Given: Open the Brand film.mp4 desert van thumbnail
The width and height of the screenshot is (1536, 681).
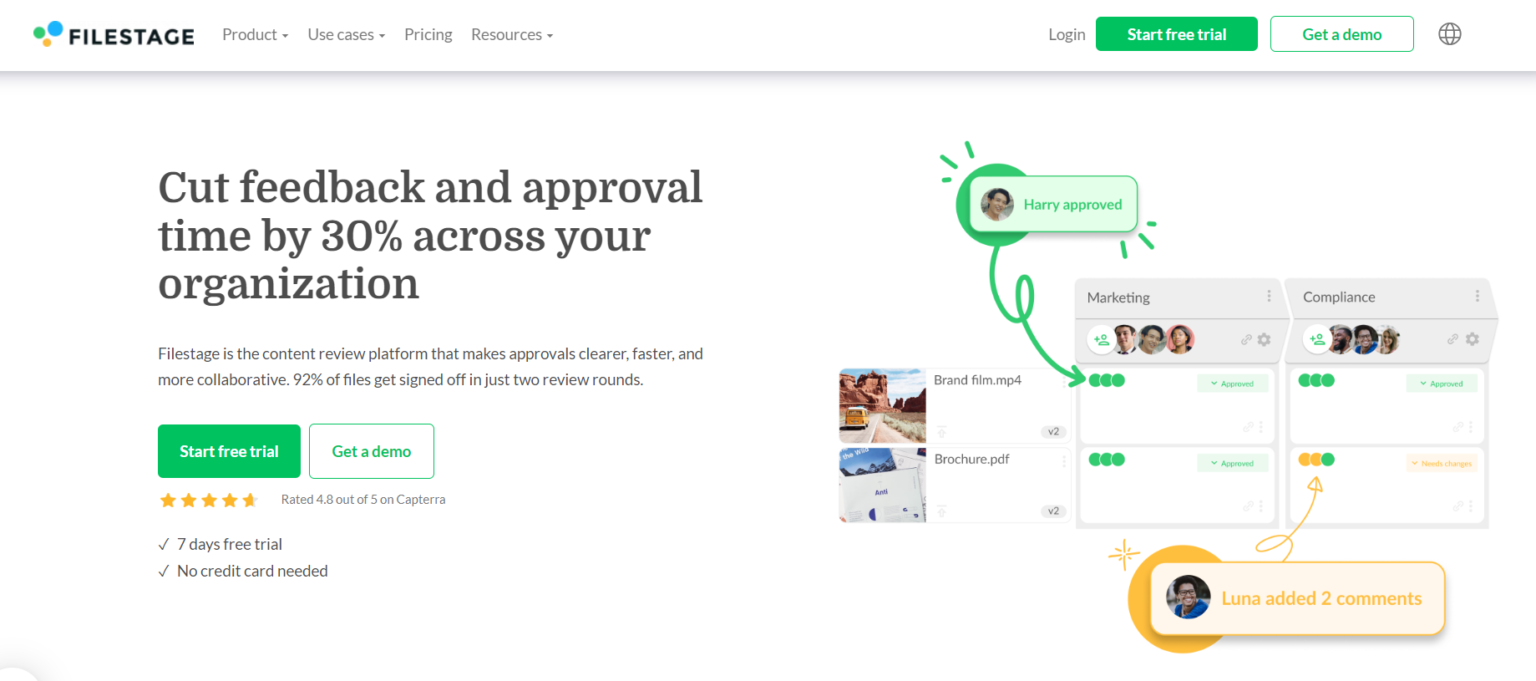Looking at the screenshot, I should pyautogui.click(x=882, y=406).
